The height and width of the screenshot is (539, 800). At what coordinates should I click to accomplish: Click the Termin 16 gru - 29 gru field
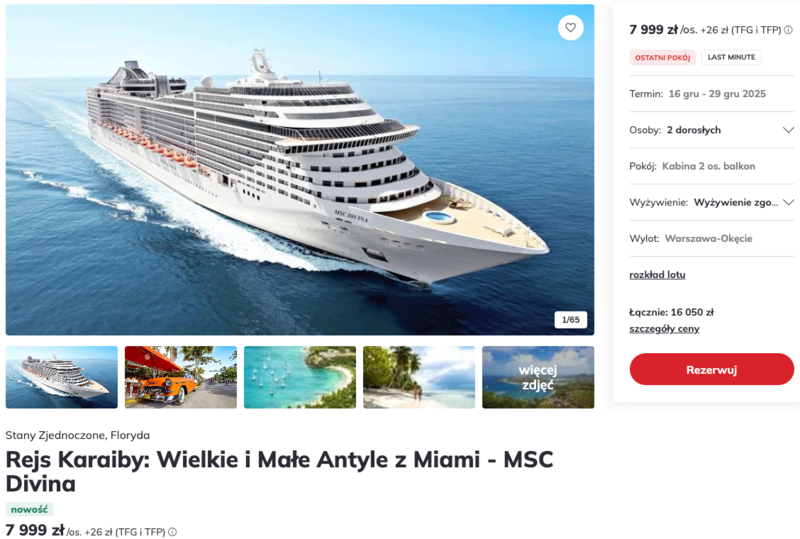pyautogui.click(x=712, y=94)
